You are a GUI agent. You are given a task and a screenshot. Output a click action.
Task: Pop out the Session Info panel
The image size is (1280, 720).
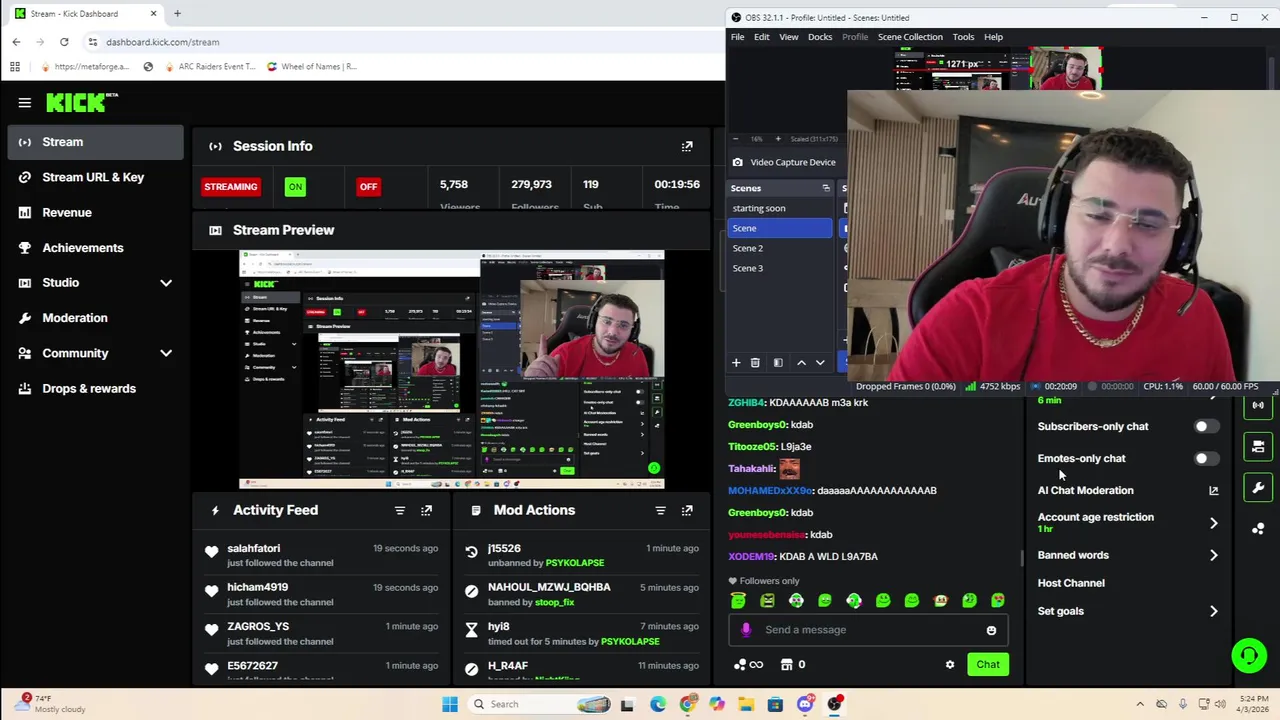point(687,146)
